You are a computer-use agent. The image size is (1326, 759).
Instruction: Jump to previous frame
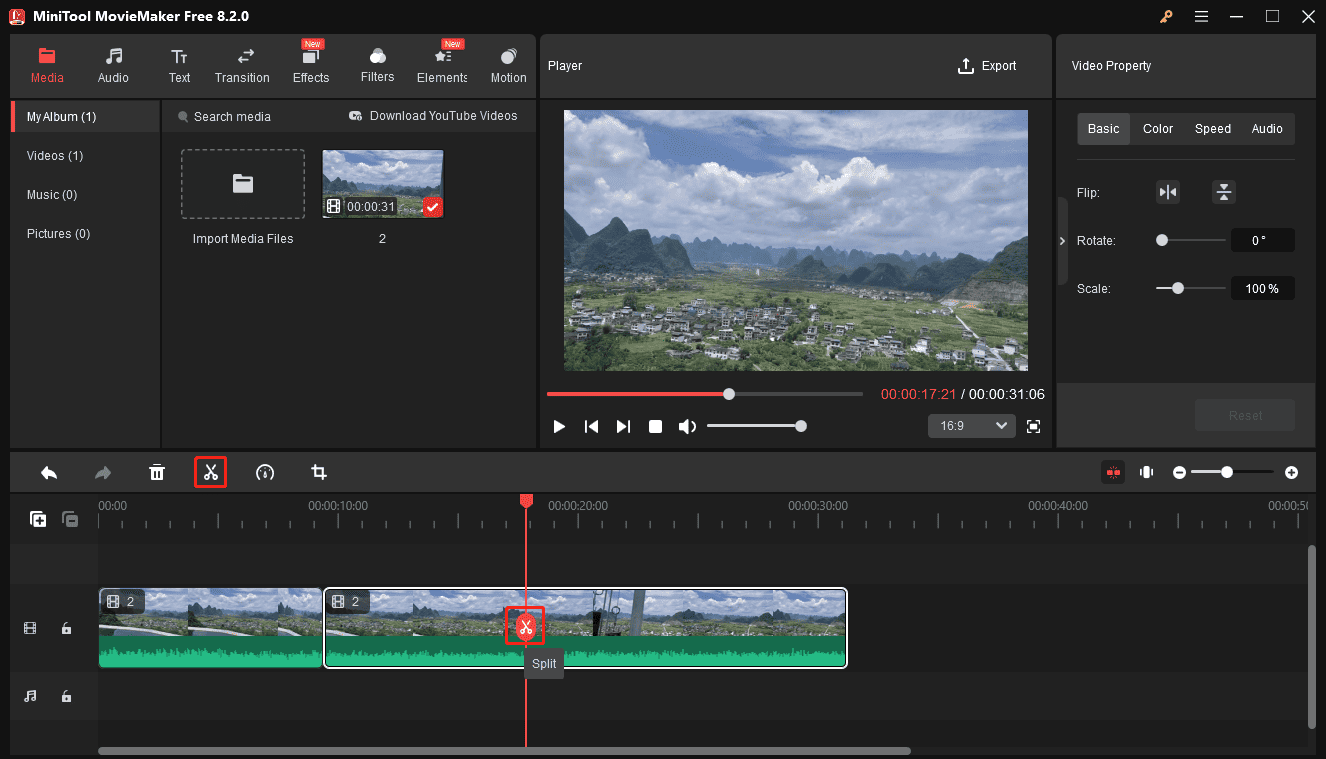[x=591, y=426]
